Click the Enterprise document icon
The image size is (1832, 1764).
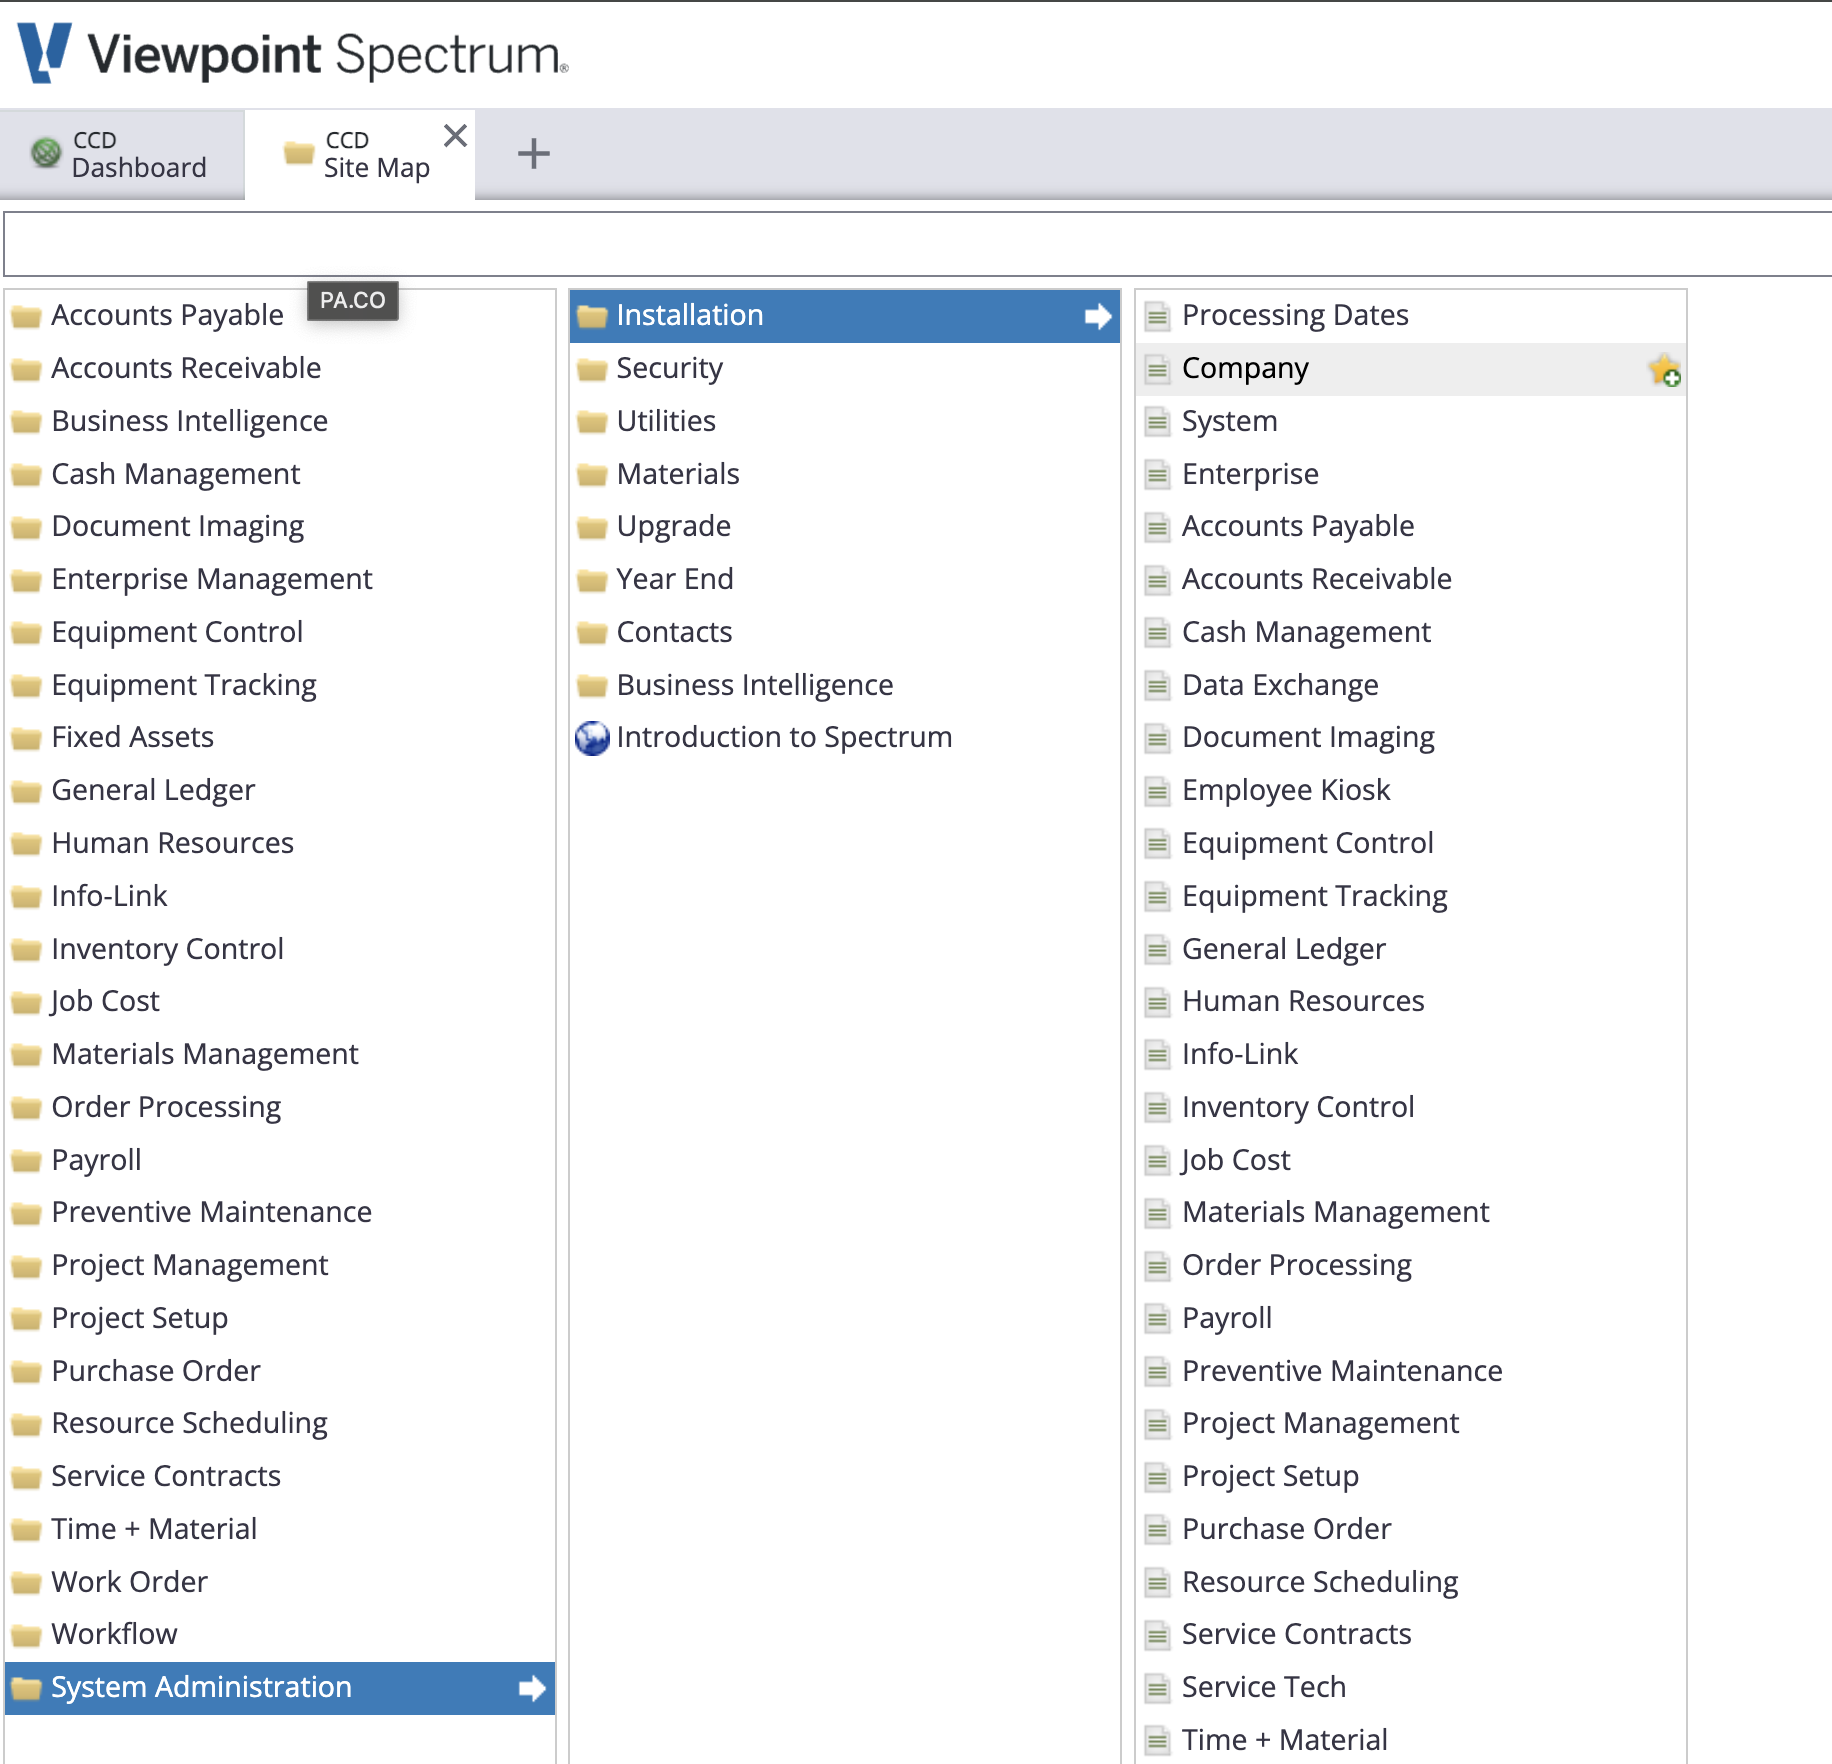pos(1157,474)
